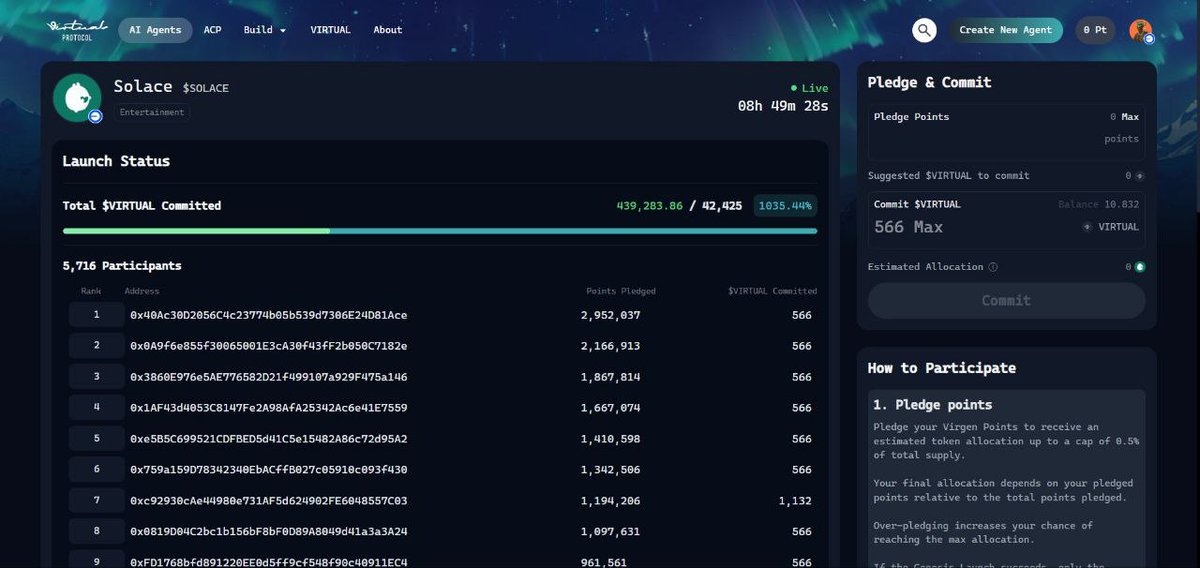Click Max in Pledge Points field
The image size is (1200, 568).
[x=1130, y=117]
